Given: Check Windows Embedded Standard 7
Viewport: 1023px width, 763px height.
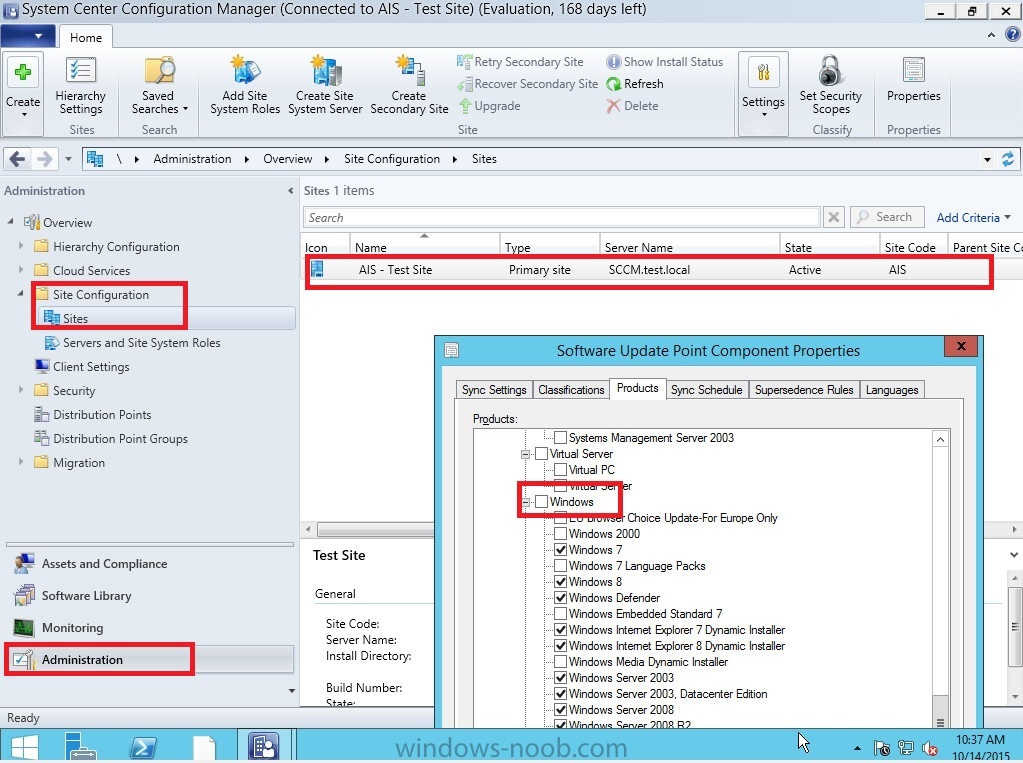Looking at the screenshot, I should 560,614.
